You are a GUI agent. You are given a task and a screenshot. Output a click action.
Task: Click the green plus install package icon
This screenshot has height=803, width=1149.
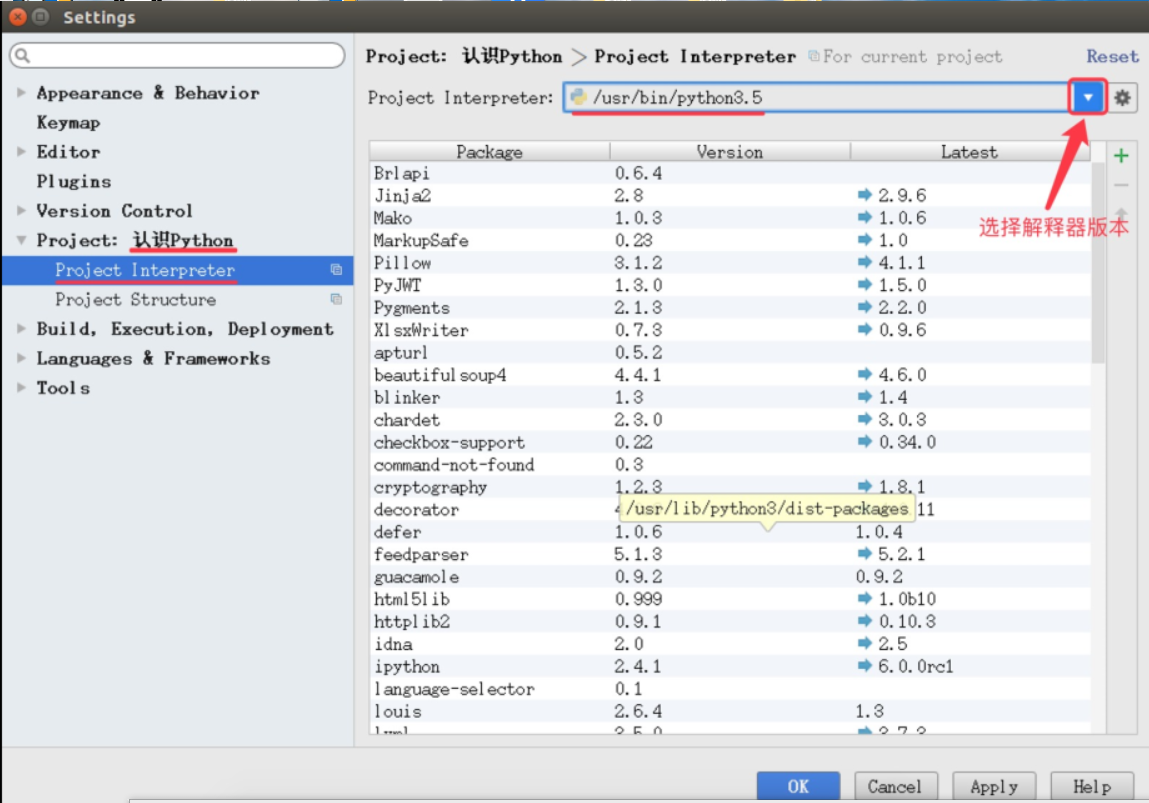coord(1120,155)
